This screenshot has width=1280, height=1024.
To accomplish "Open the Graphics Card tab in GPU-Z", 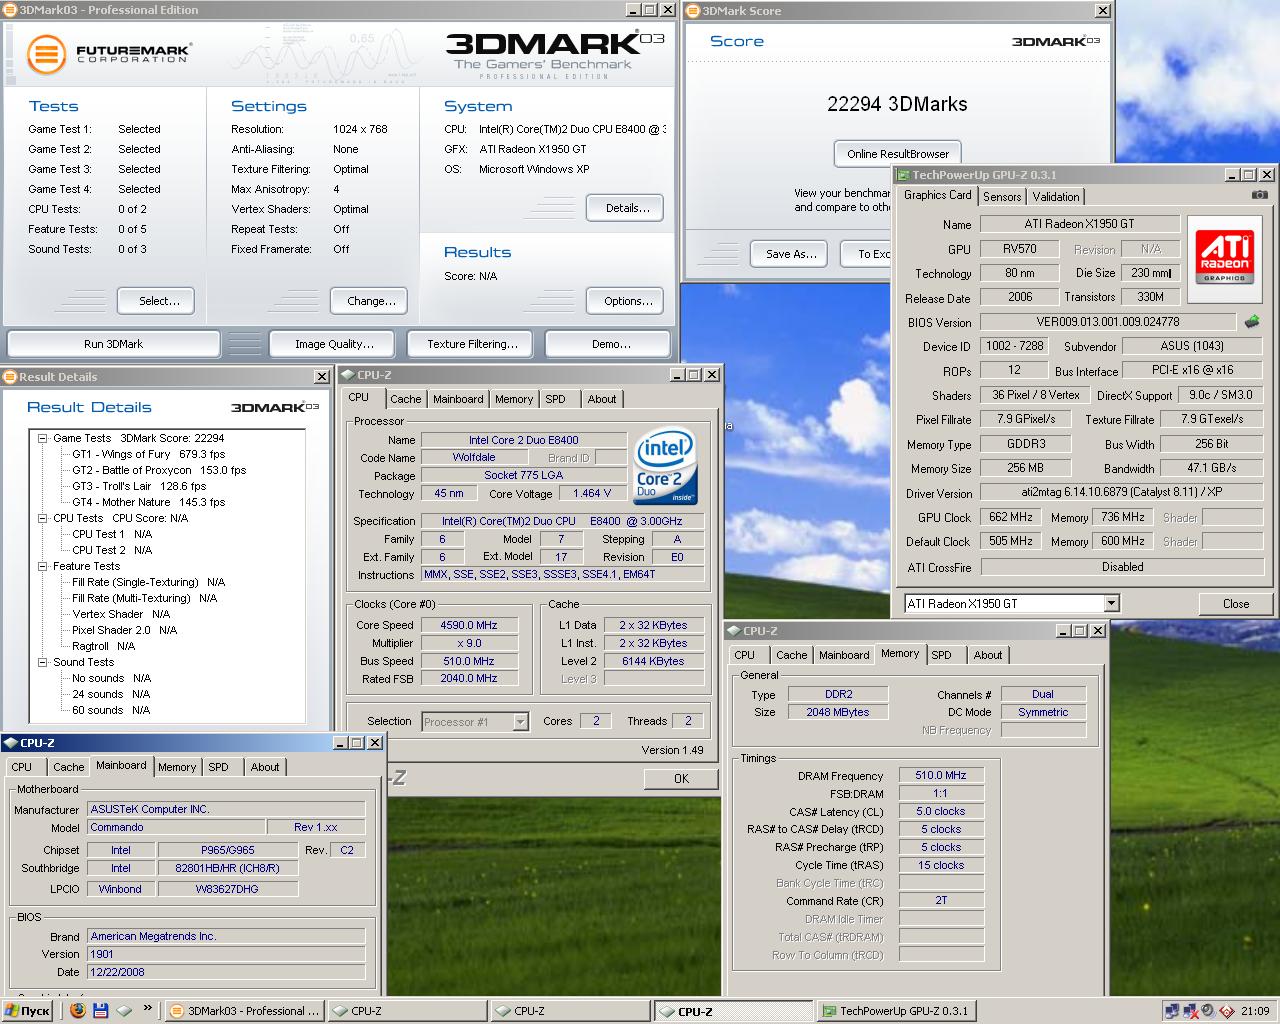I will (x=938, y=195).
